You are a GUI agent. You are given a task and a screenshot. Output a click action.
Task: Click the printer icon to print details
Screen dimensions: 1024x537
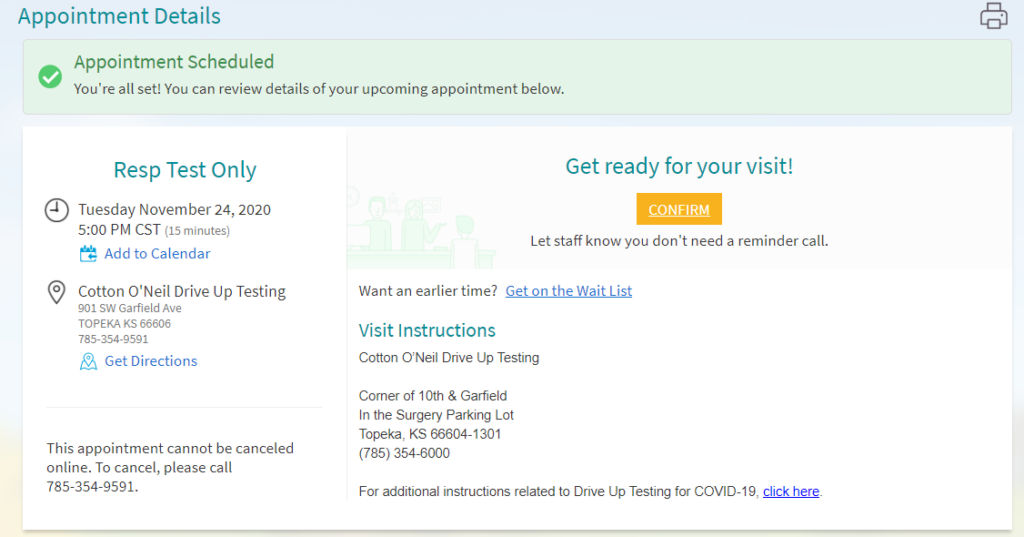click(993, 16)
